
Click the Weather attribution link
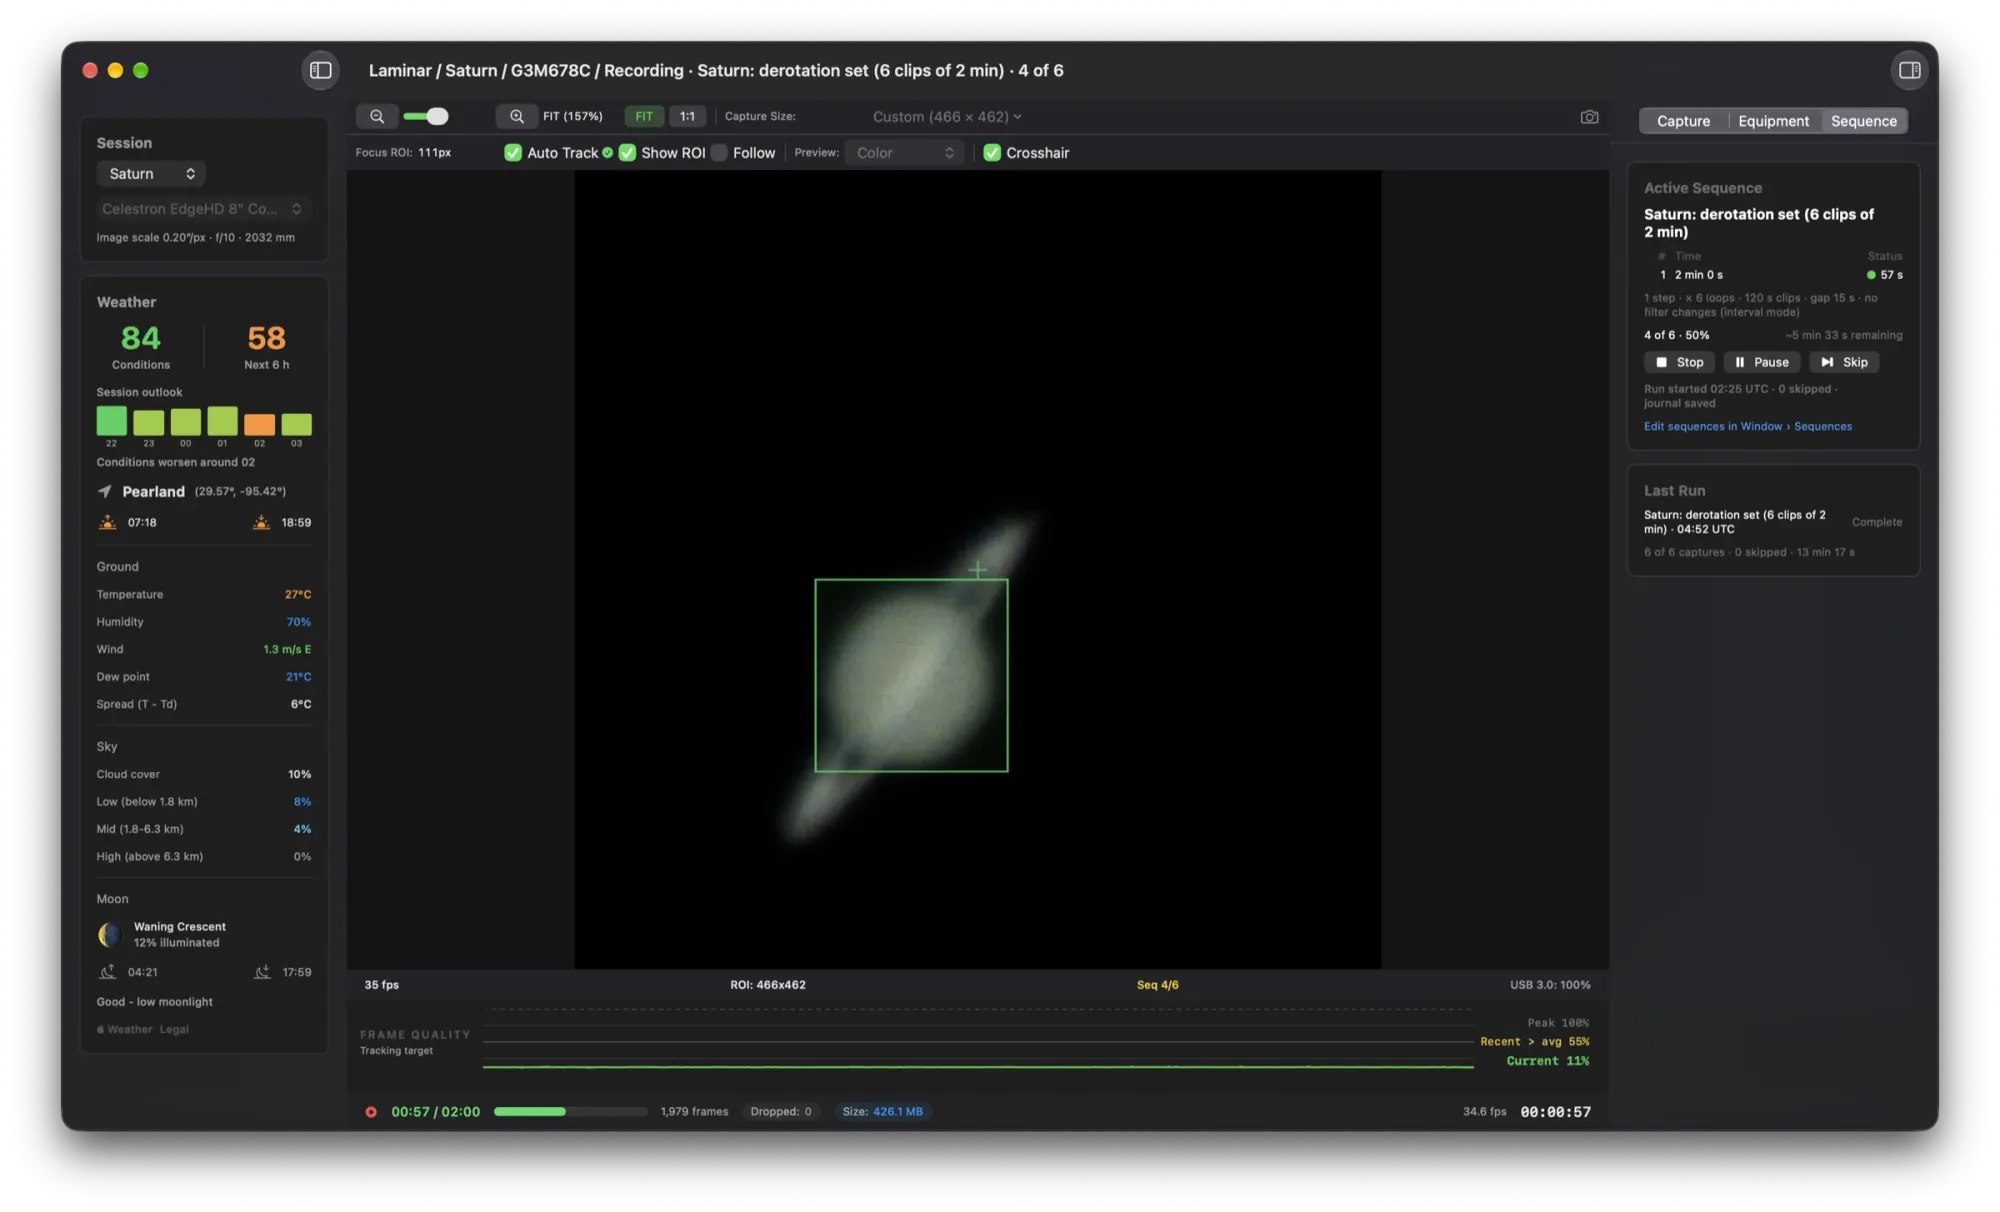click(125, 1029)
